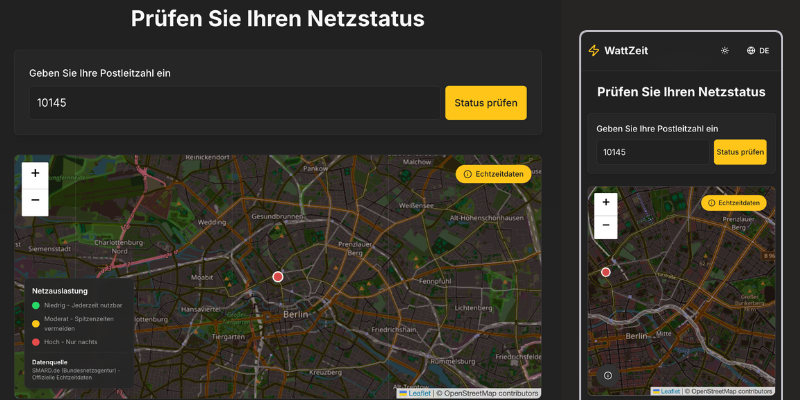Click the Weißensee label on the desktop map
This screenshot has width=800, height=400.
pos(417,206)
